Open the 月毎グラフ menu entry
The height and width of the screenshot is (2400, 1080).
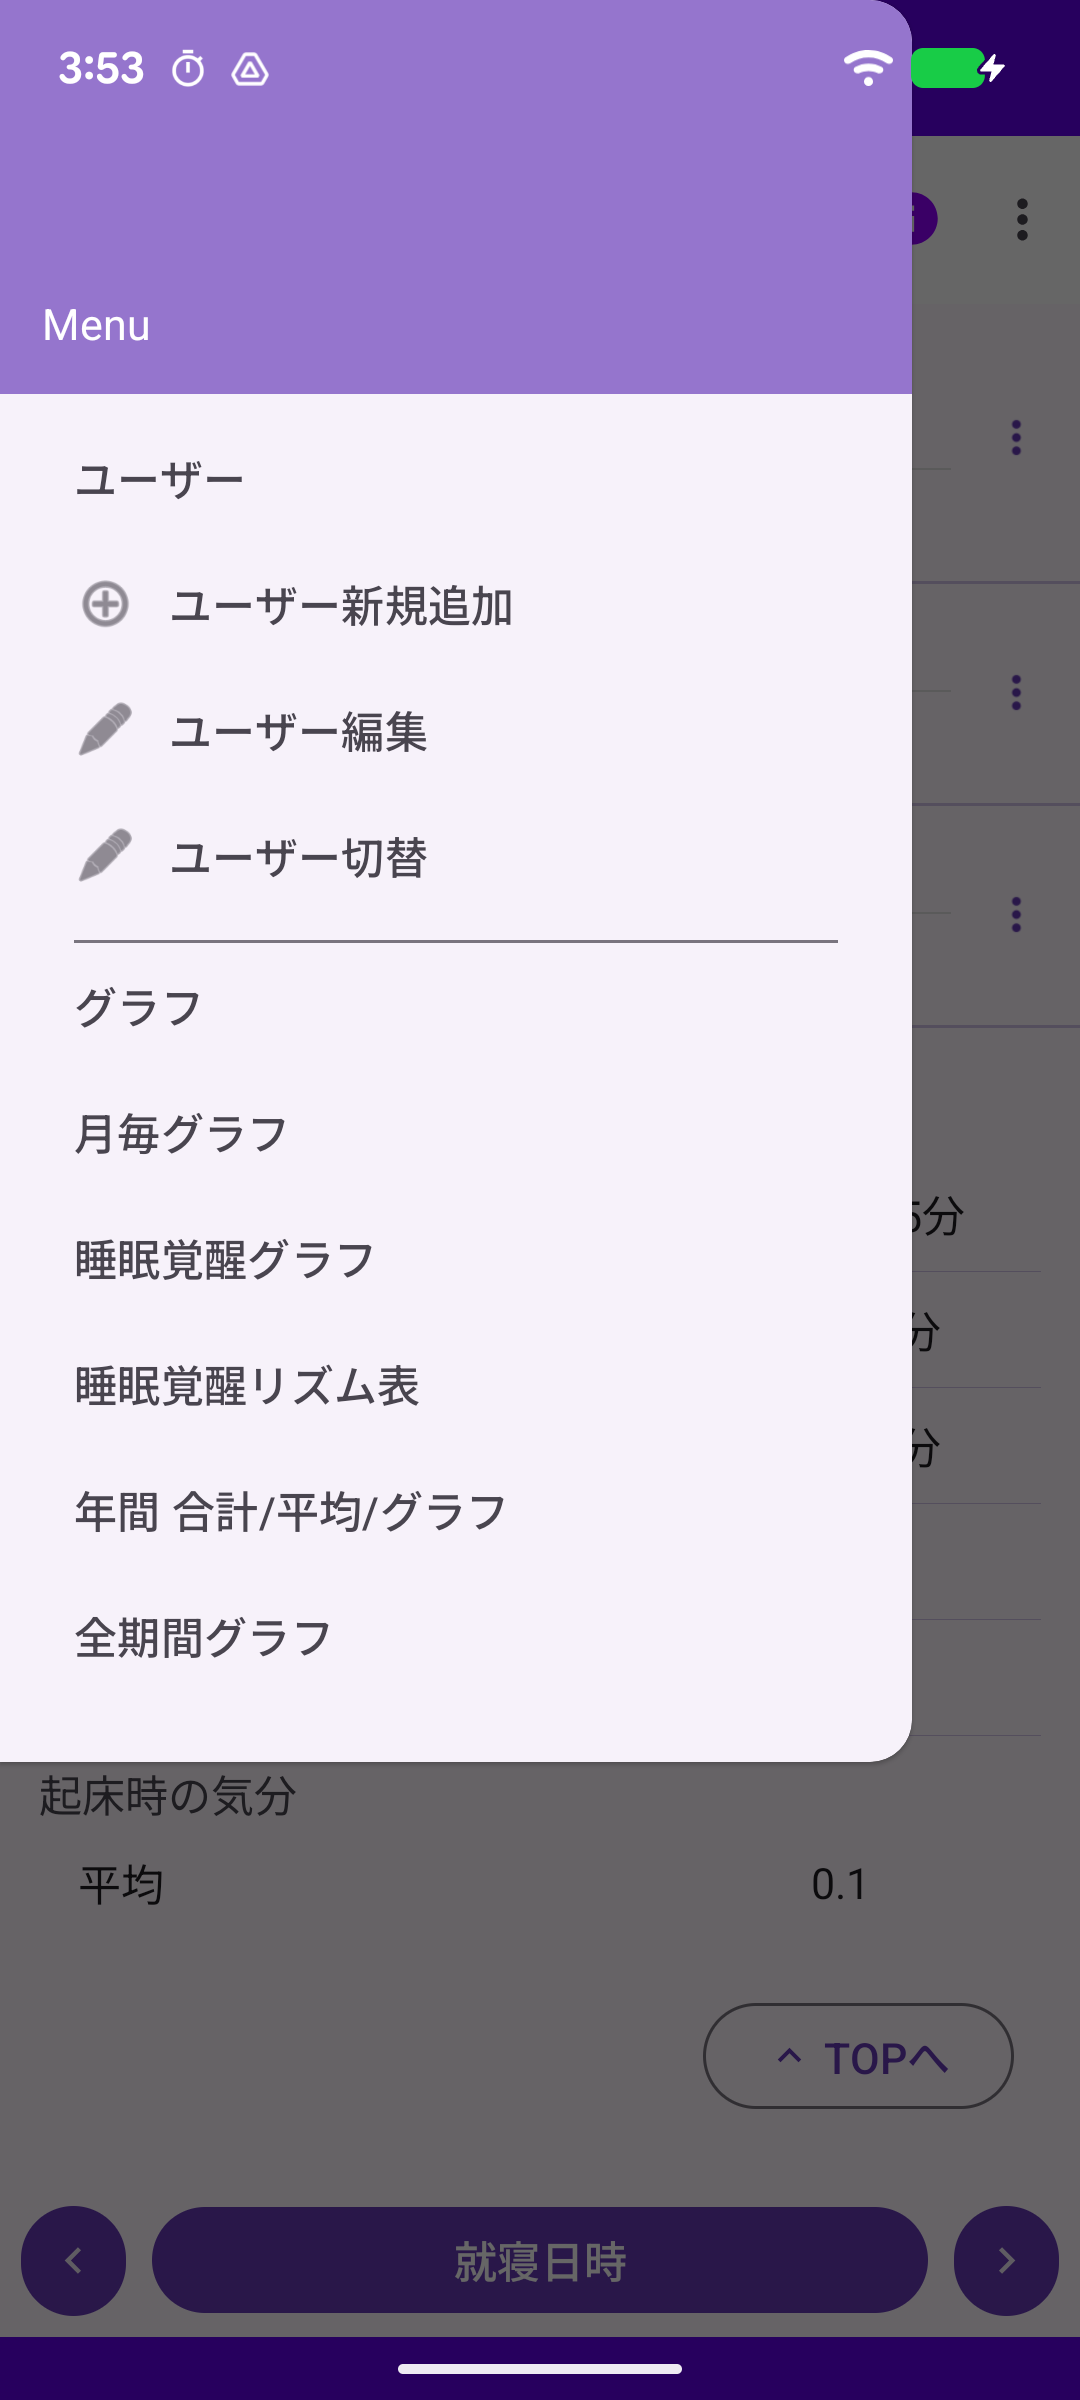(x=181, y=1134)
